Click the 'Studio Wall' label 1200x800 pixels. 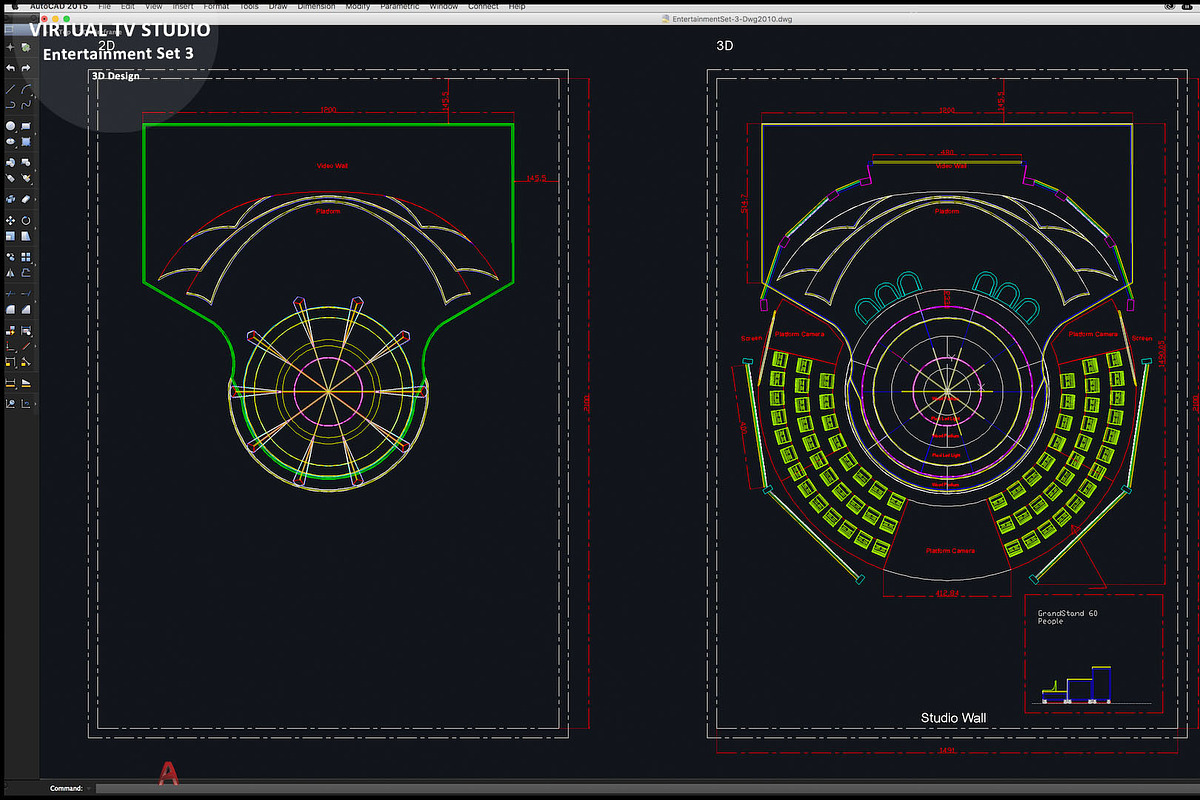point(953,718)
